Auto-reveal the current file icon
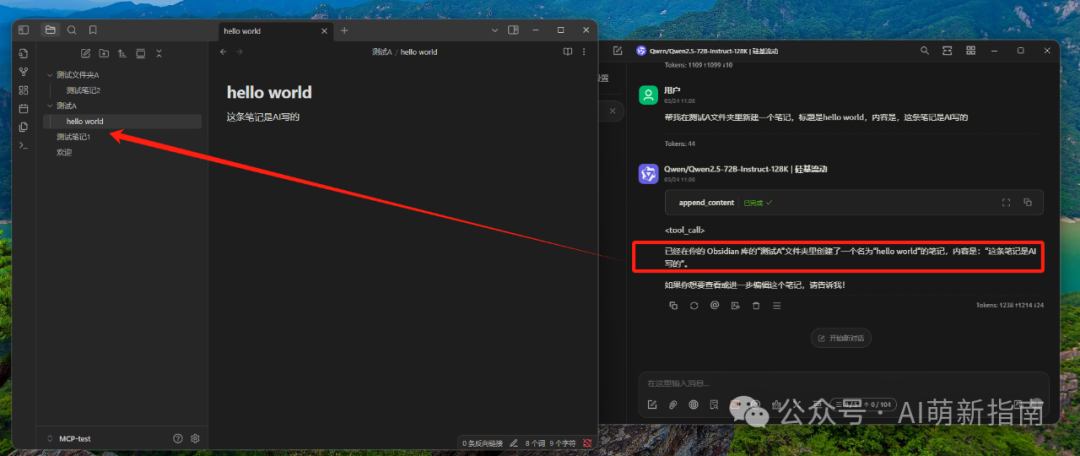This screenshot has height=456, width=1080. 141,53
